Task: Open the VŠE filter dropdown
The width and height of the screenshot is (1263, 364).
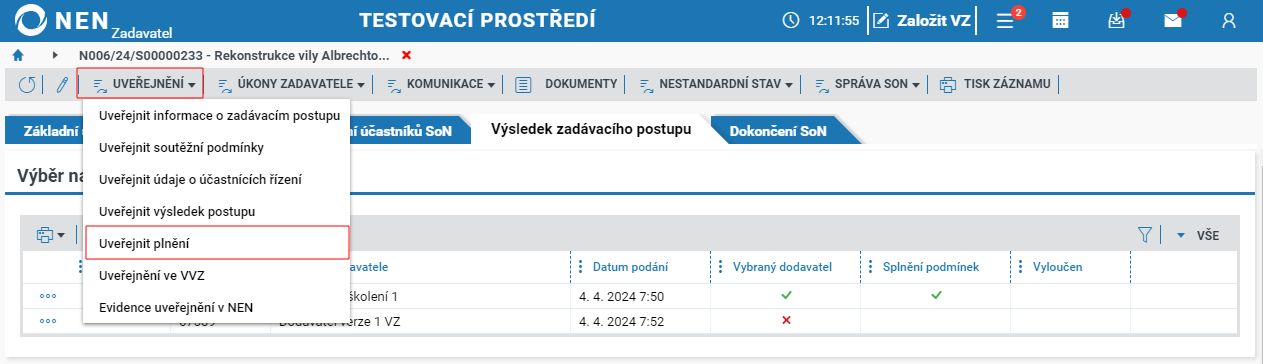Action: point(1197,235)
